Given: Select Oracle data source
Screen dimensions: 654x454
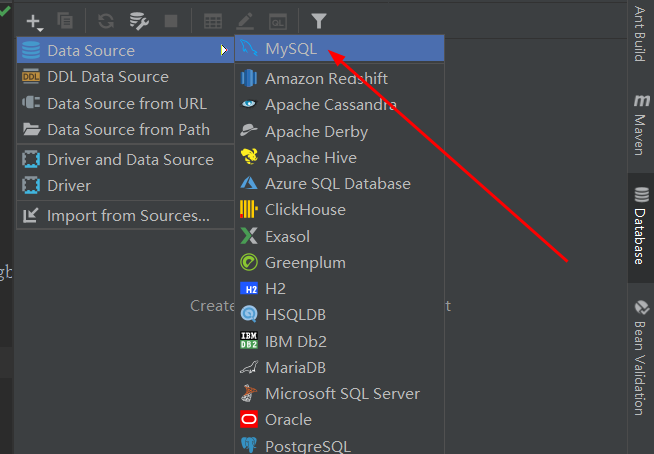Looking at the screenshot, I should tap(340, 420).
